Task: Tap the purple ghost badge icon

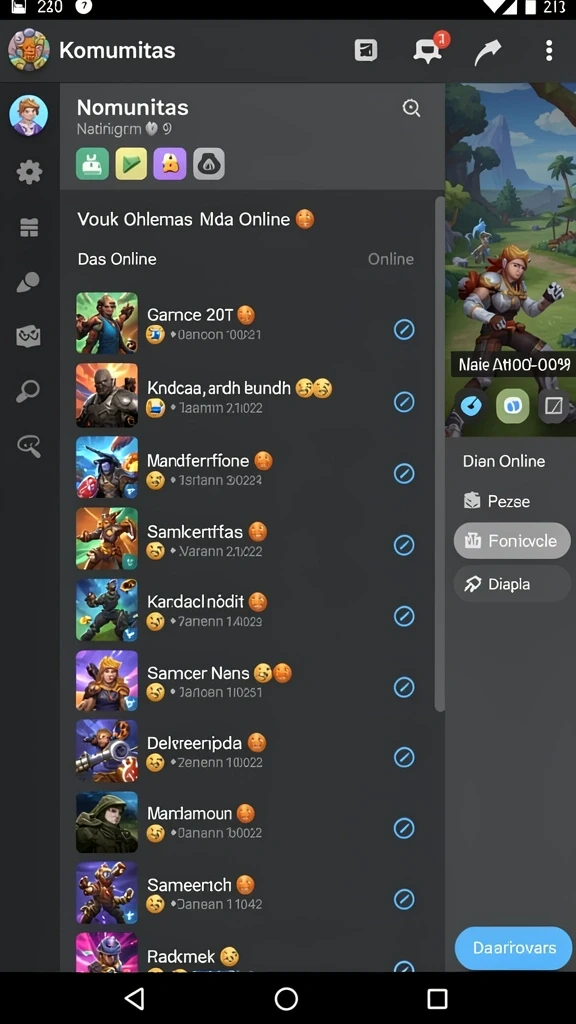Action: coord(170,163)
